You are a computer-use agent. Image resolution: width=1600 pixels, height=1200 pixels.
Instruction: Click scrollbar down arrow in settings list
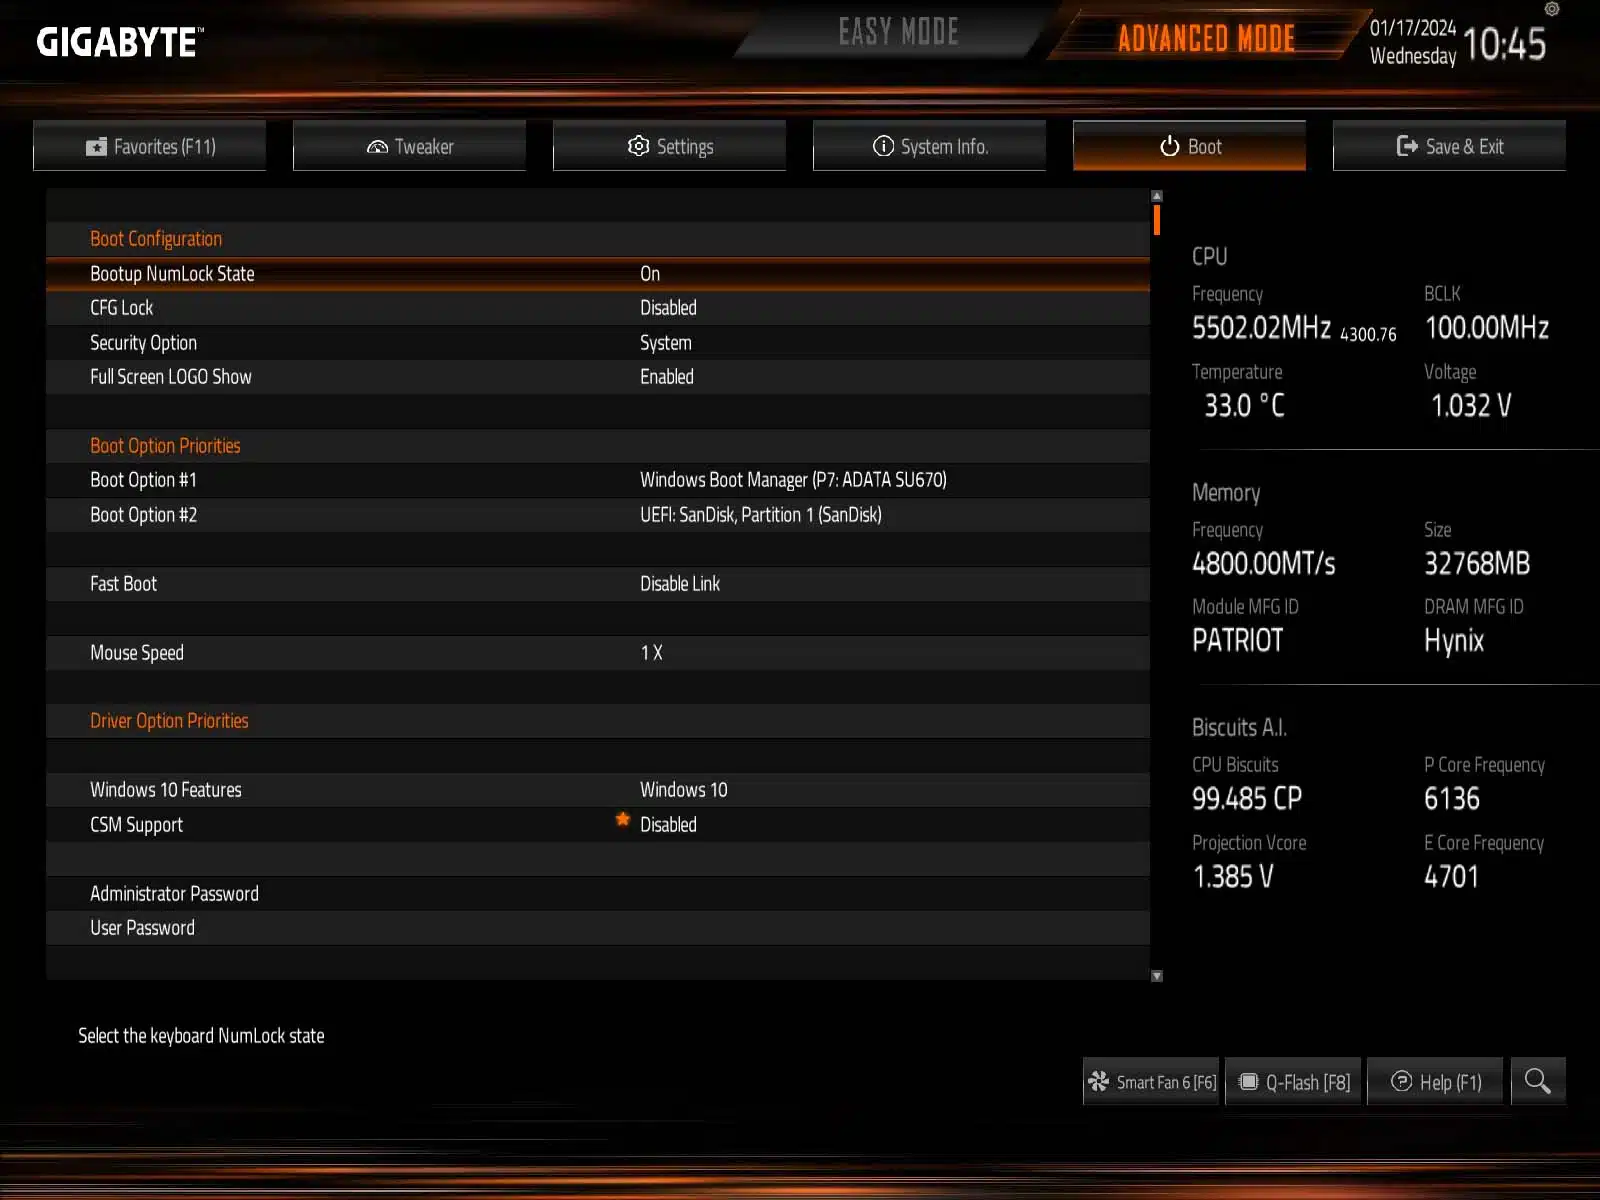pos(1157,976)
